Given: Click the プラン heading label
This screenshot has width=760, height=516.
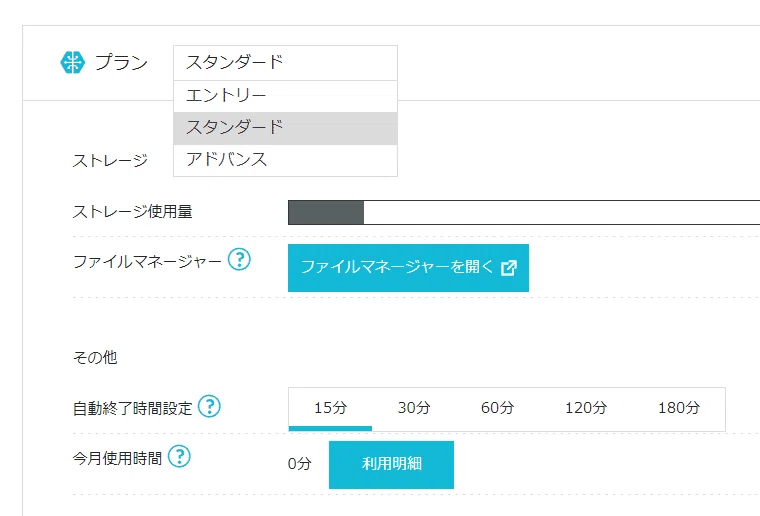Looking at the screenshot, I should coord(121,62).
